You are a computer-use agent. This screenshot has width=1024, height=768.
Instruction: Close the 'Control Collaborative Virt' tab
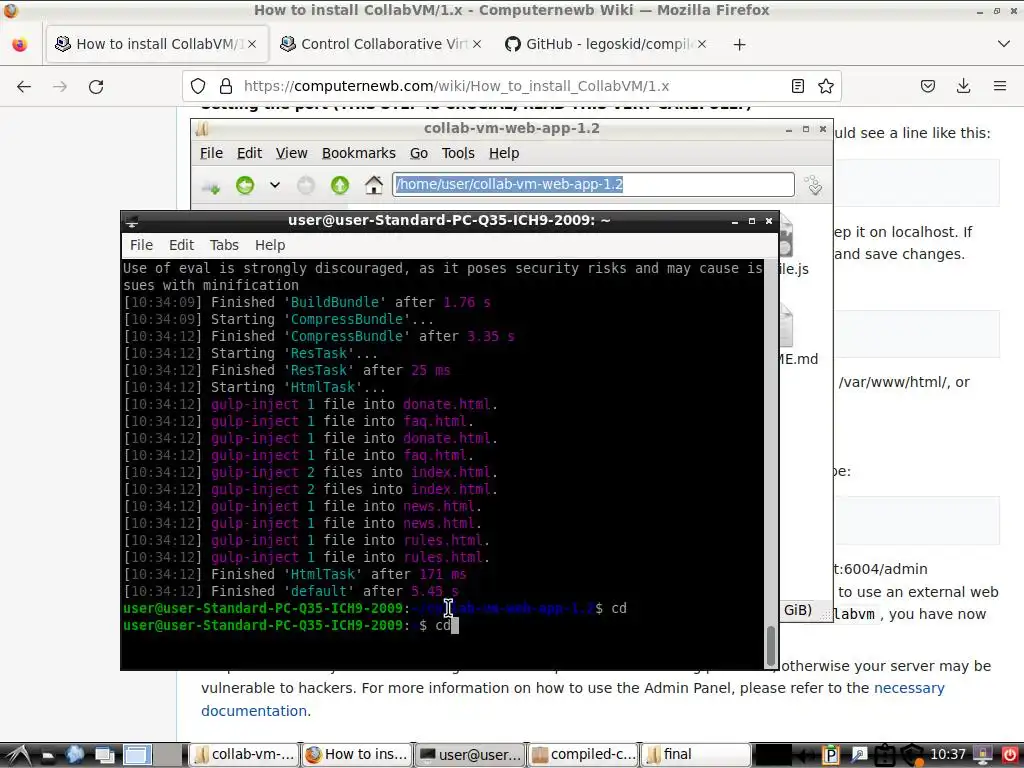pos(477,44)
